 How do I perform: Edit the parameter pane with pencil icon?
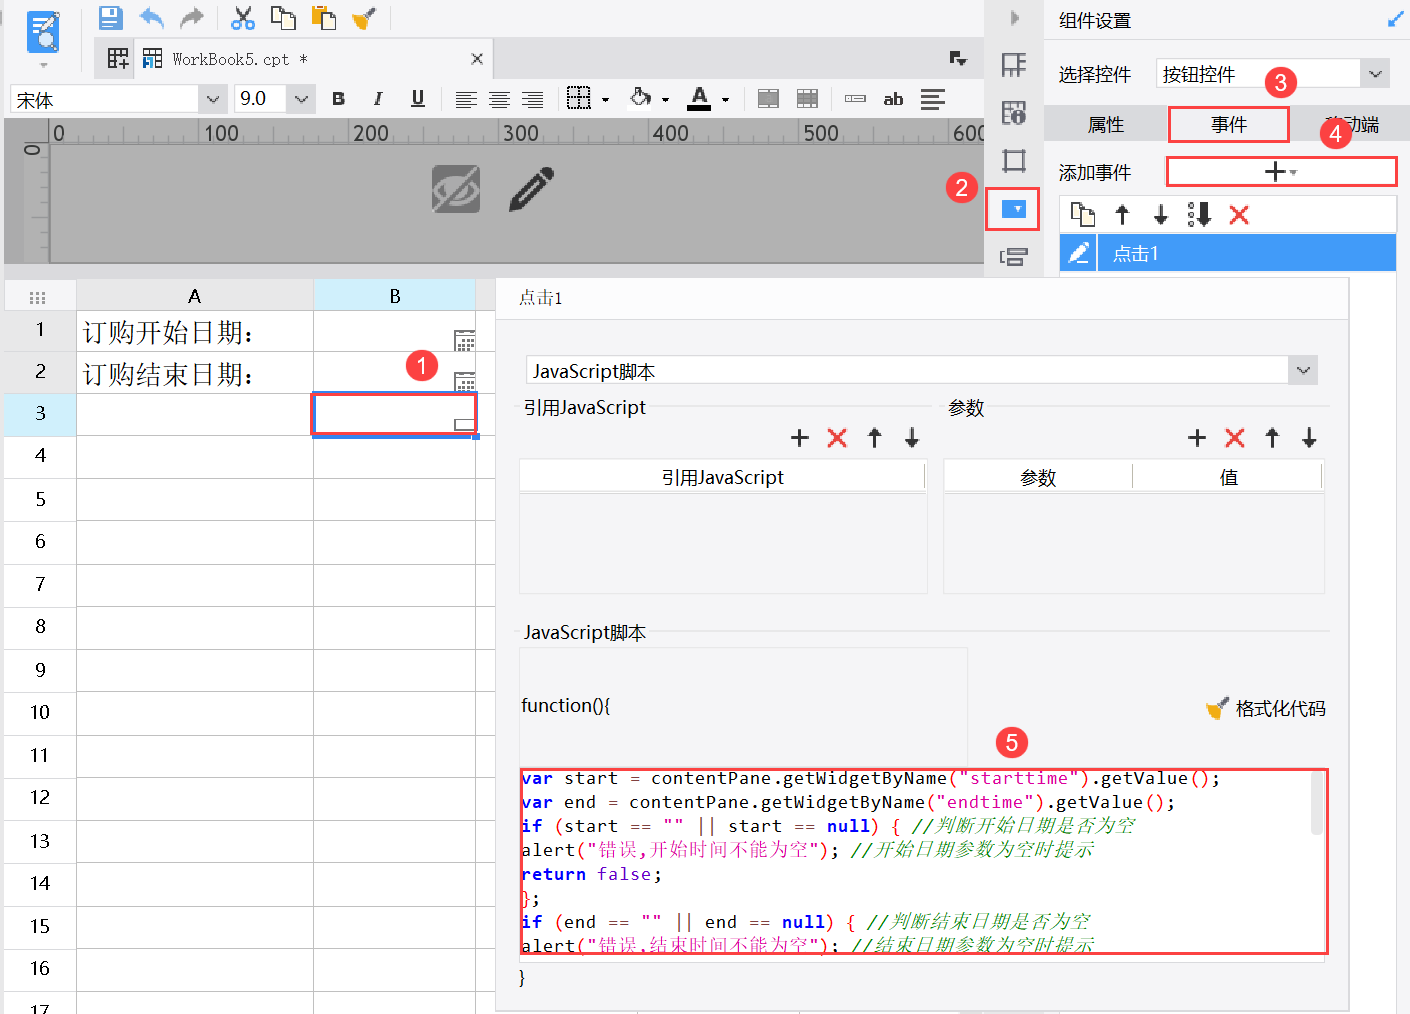pos(531,189)
